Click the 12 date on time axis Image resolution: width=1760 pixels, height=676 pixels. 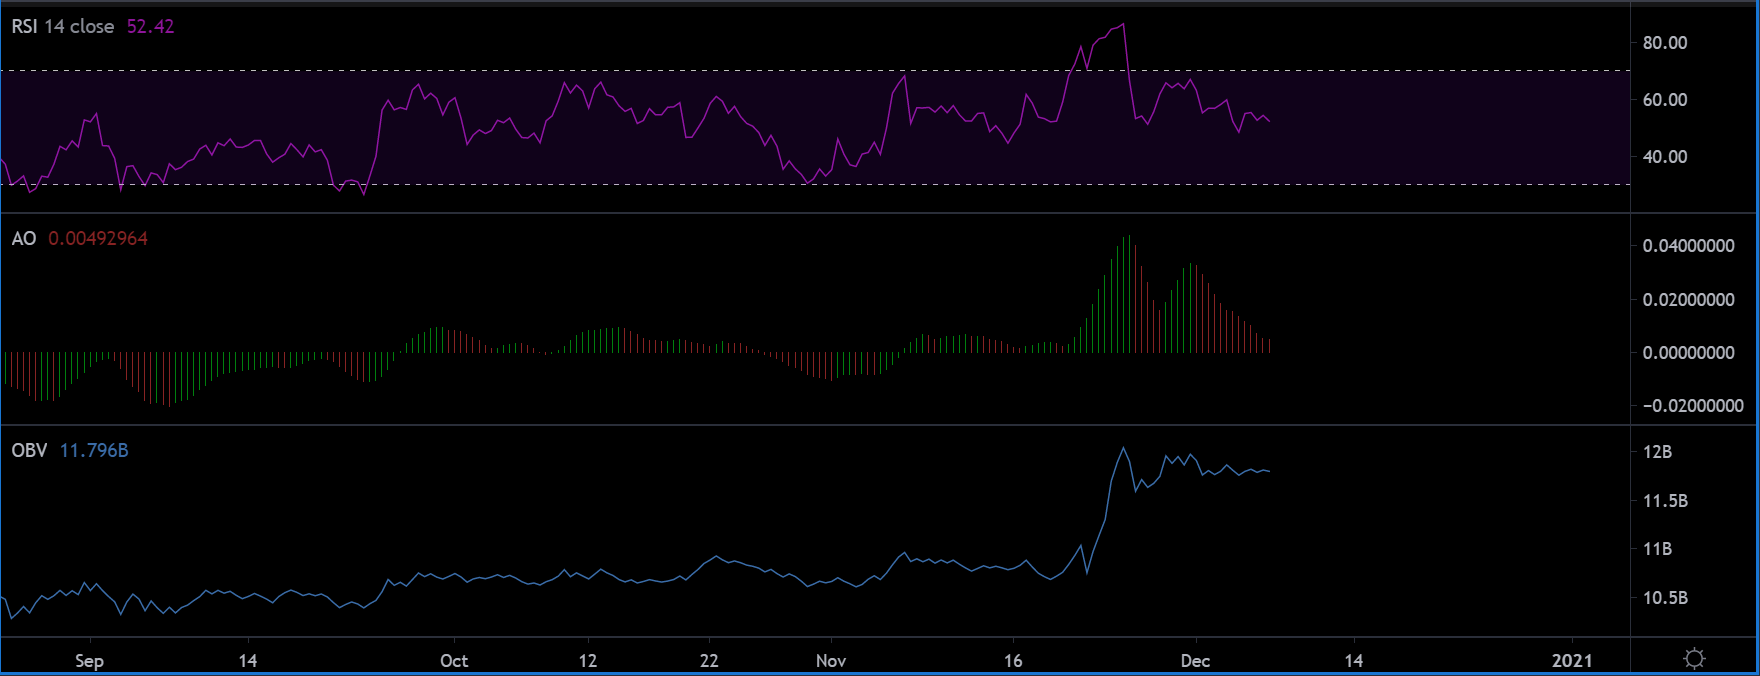point(588,661)
